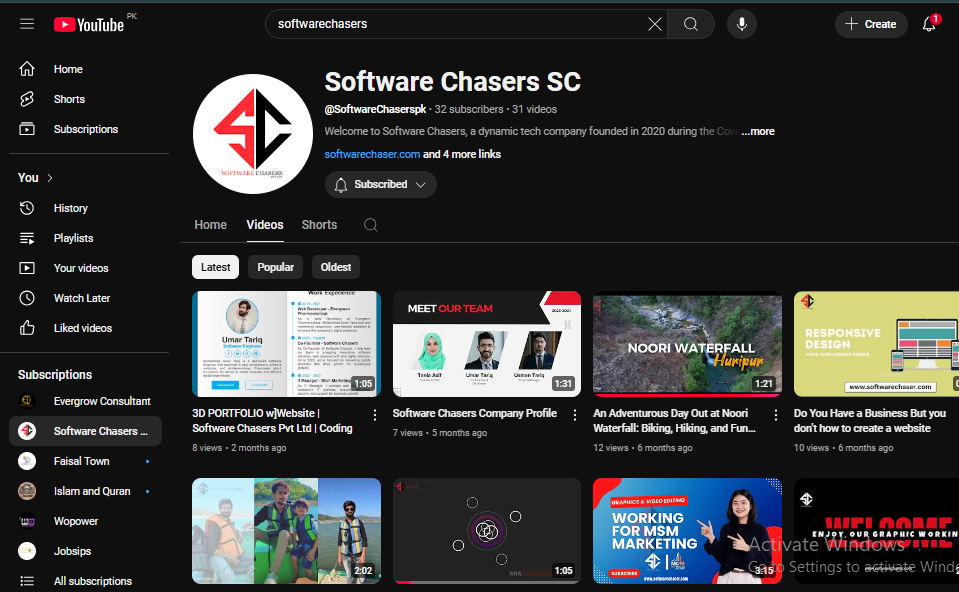Expand the You section chevron
Viewport: 959px width, 592px height.
click(x=50, y=178)
